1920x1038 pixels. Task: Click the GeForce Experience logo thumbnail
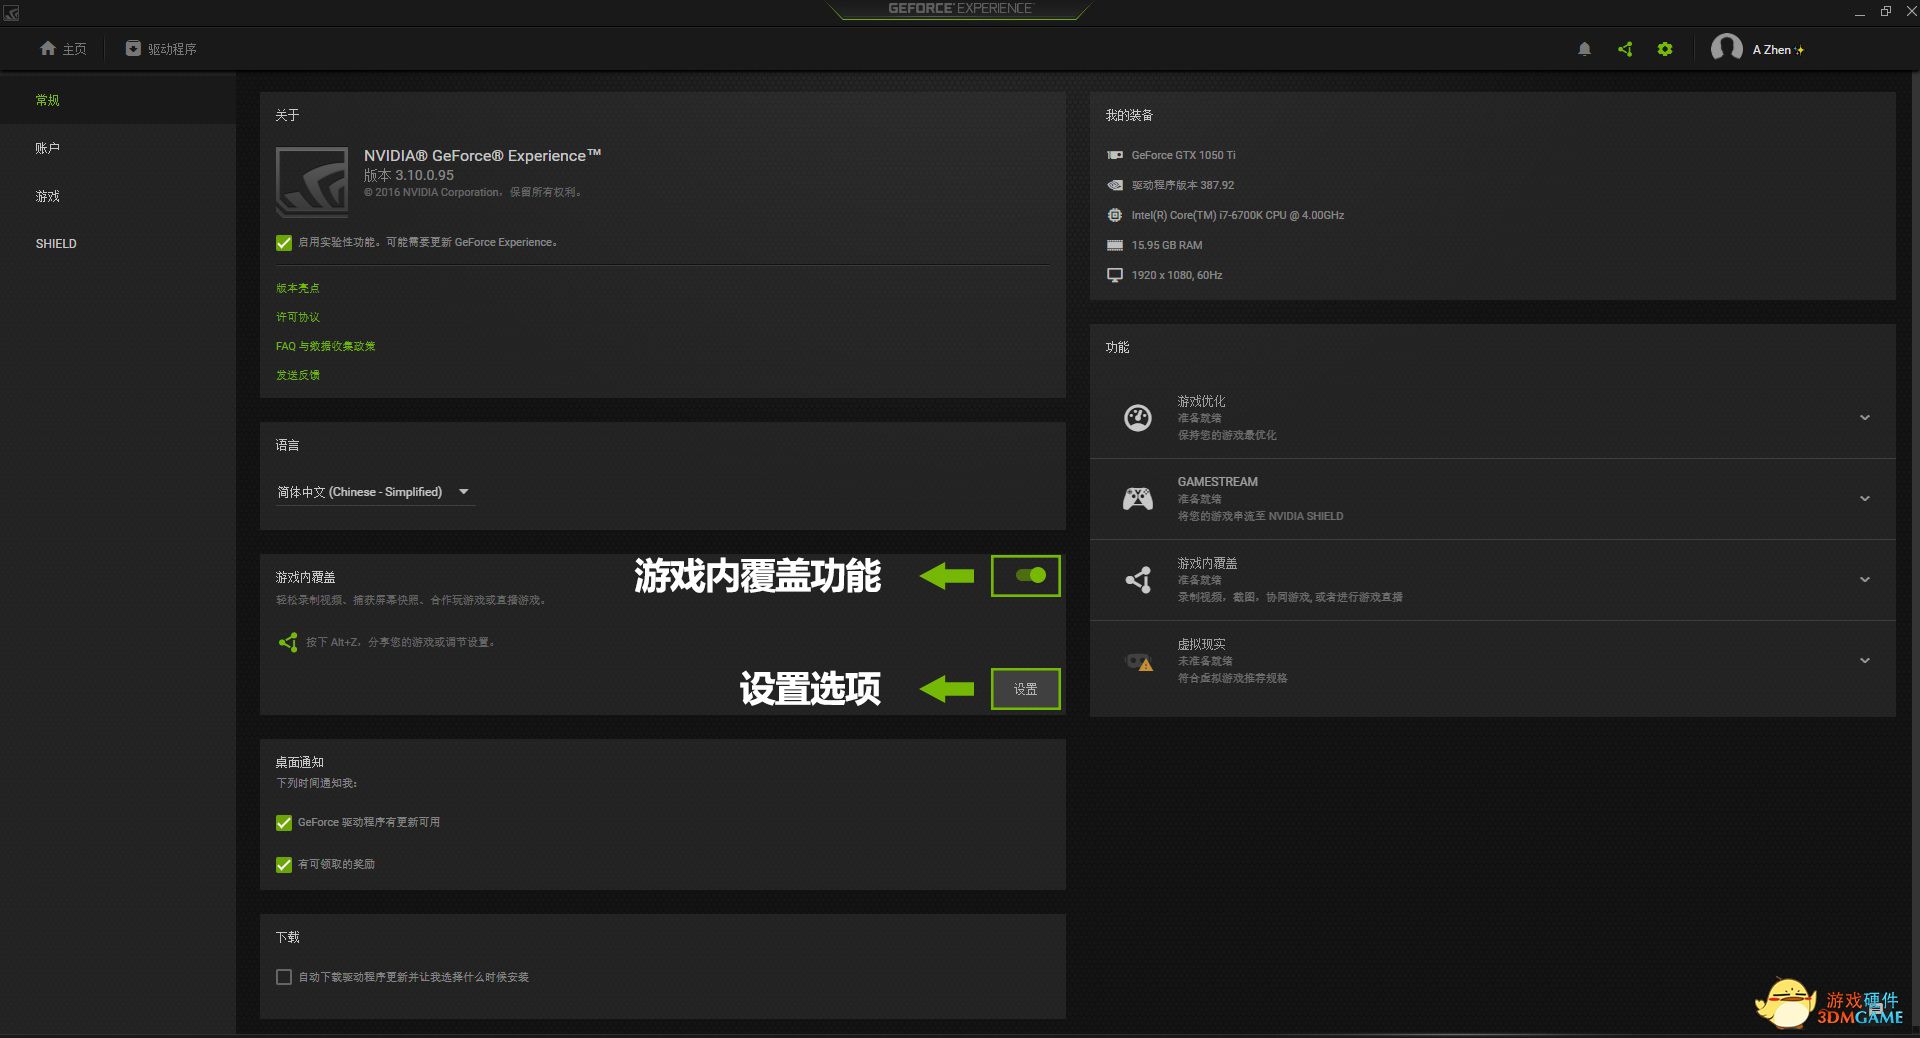click(312, 182)
